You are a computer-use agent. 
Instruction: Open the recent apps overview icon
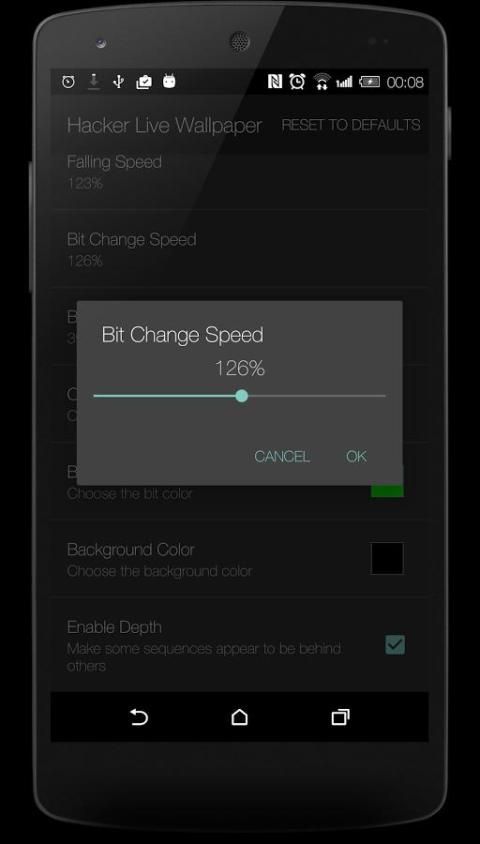(340, 716)
